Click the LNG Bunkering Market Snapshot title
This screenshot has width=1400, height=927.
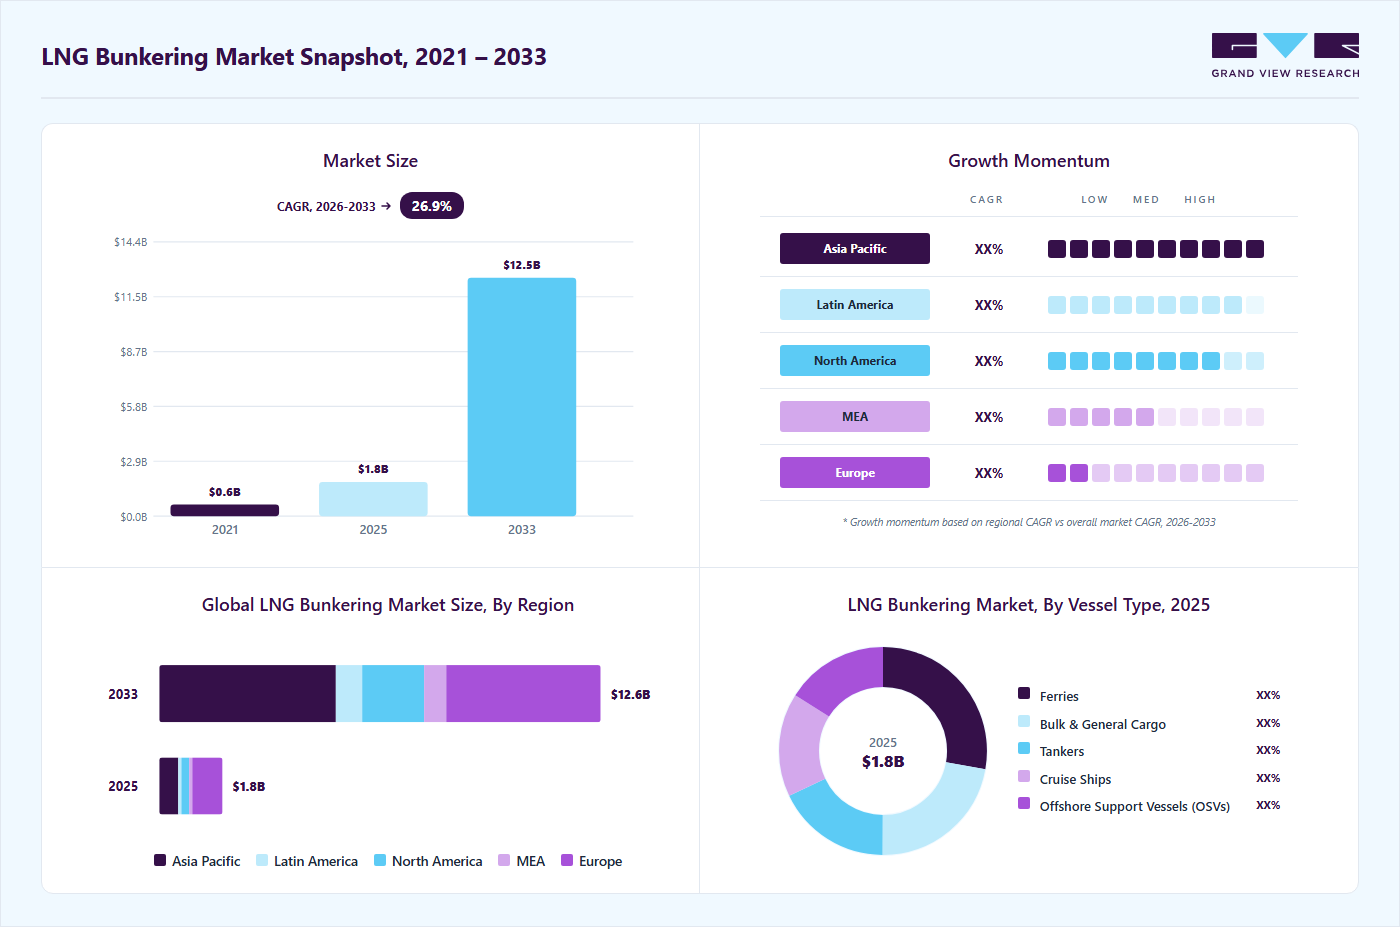[294, 57]
